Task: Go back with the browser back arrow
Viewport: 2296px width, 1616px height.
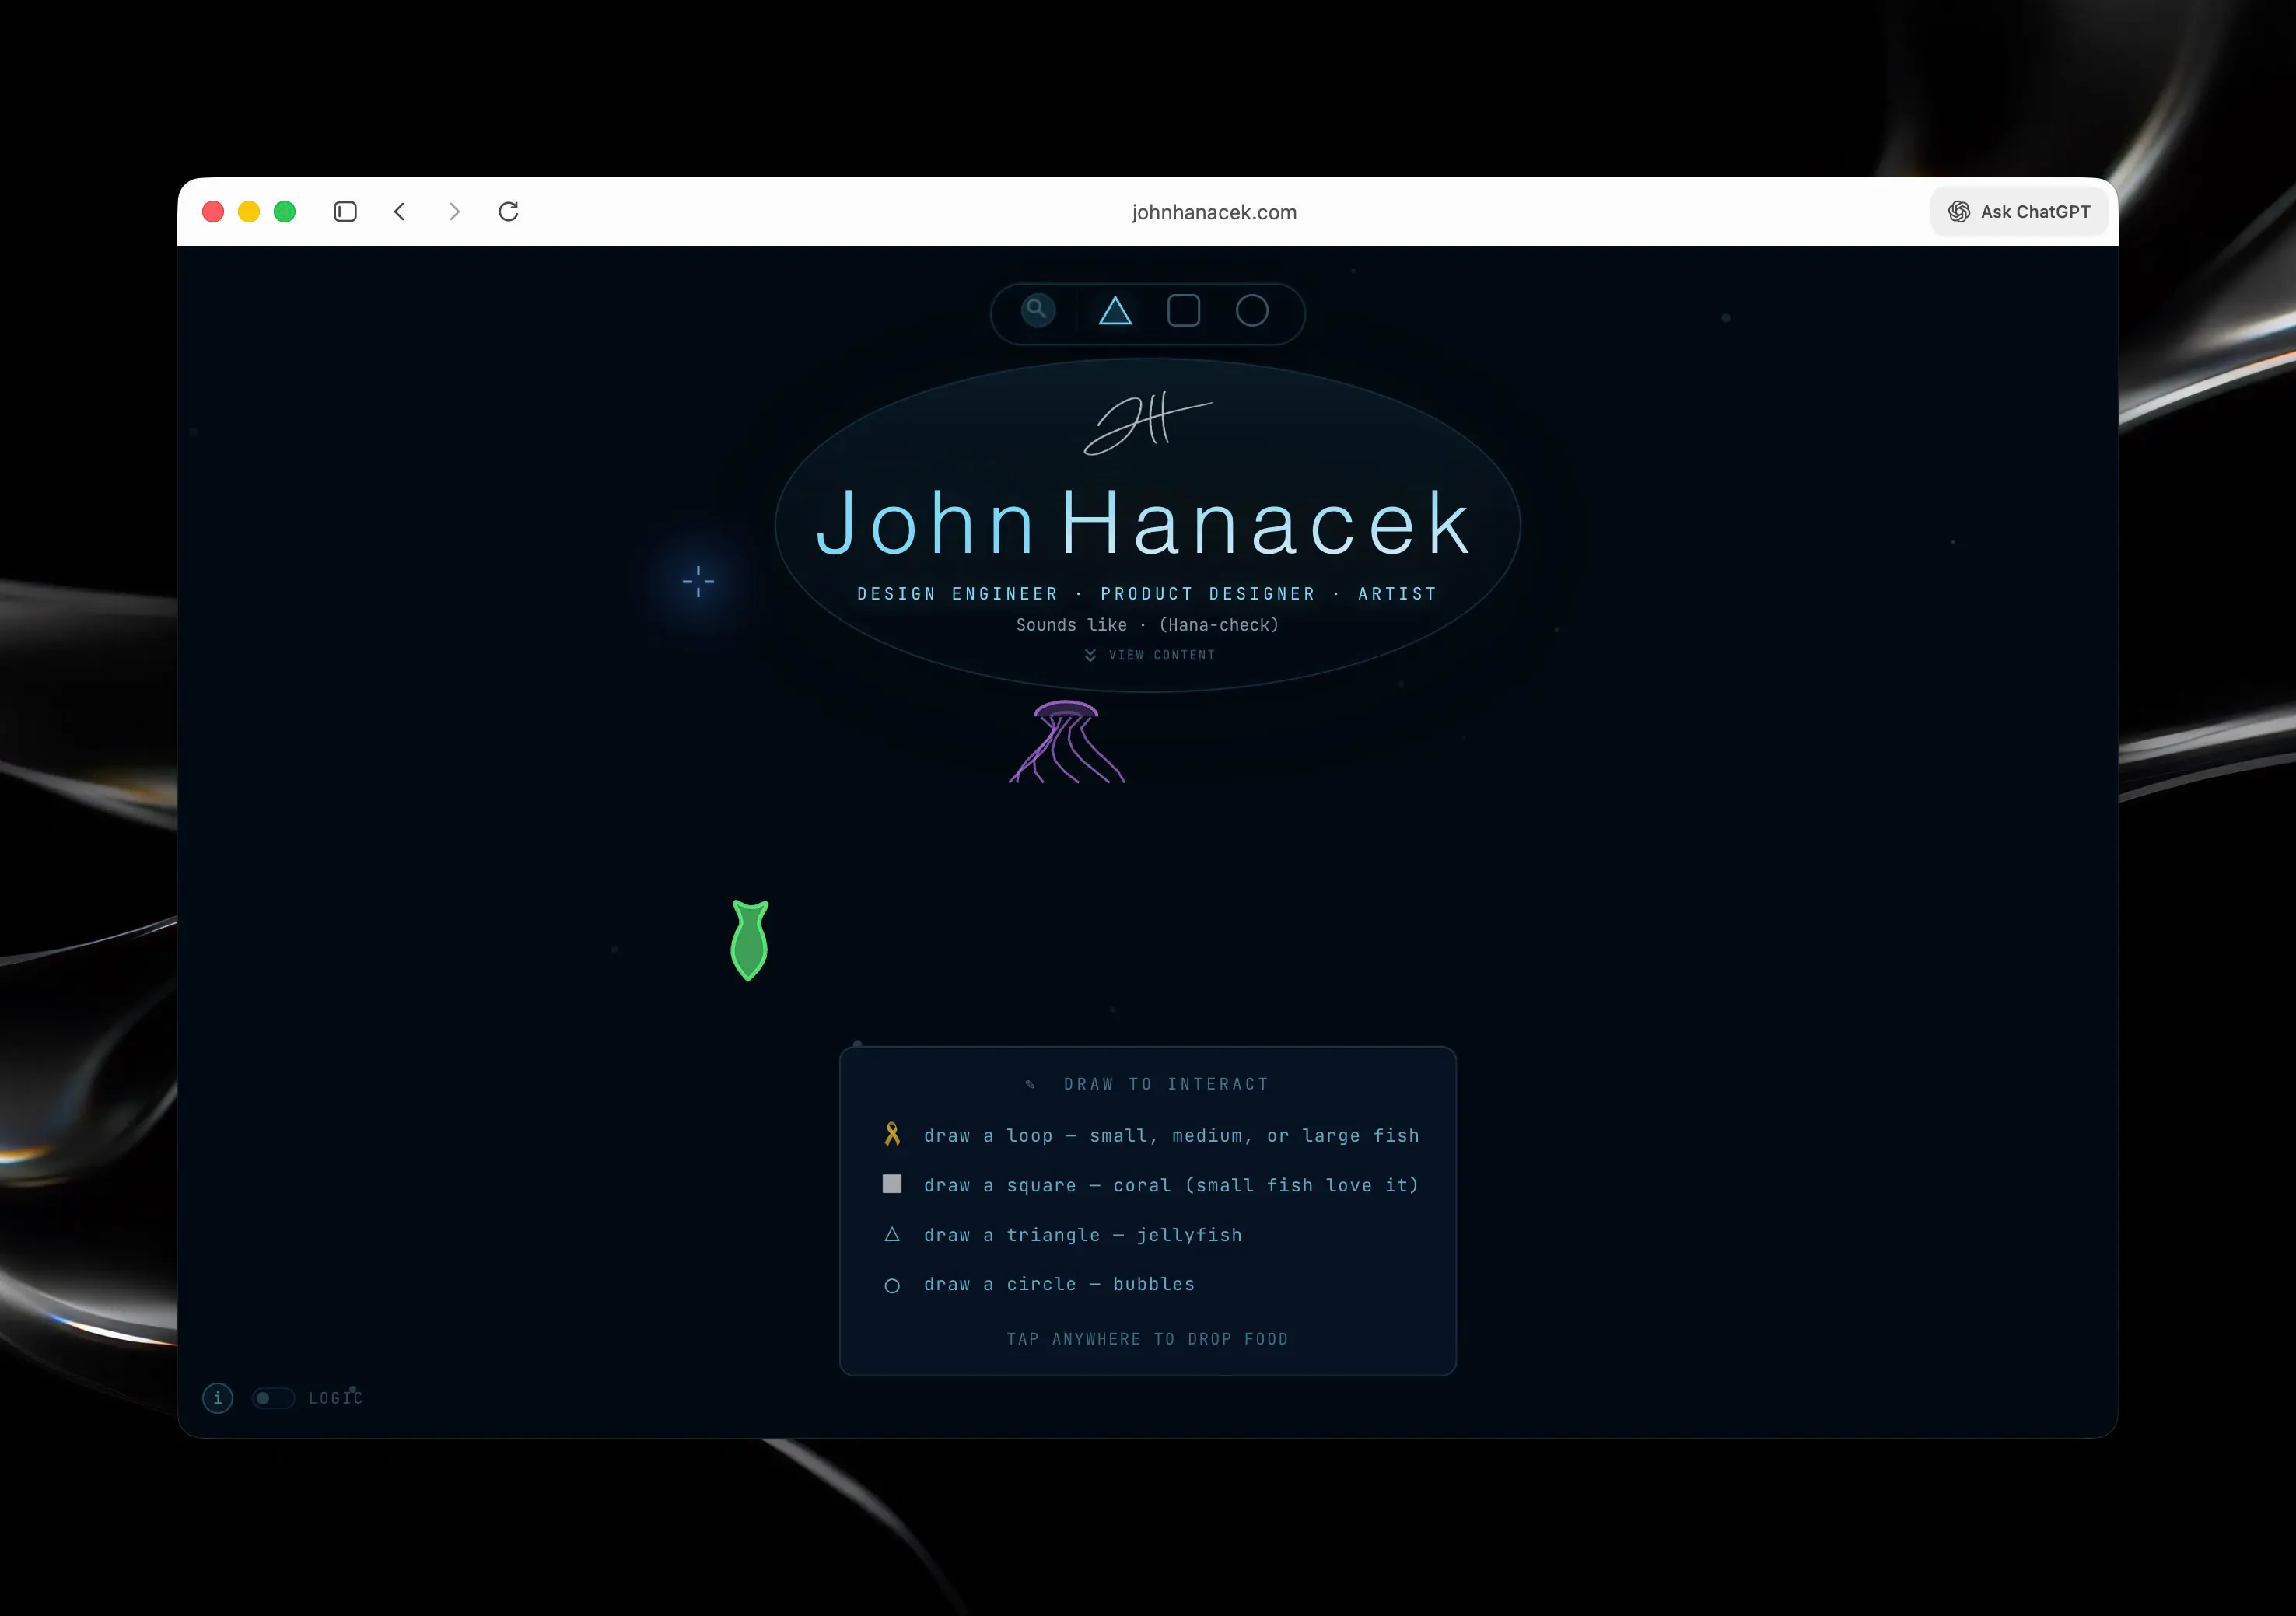Action: [x=400, y=212]
